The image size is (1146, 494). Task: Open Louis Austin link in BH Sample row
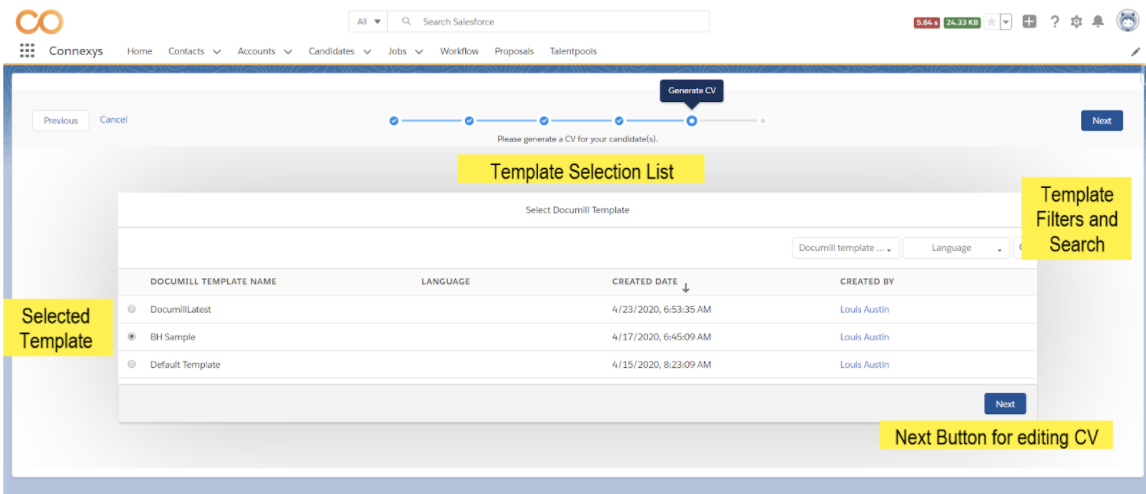coord(865,337)
